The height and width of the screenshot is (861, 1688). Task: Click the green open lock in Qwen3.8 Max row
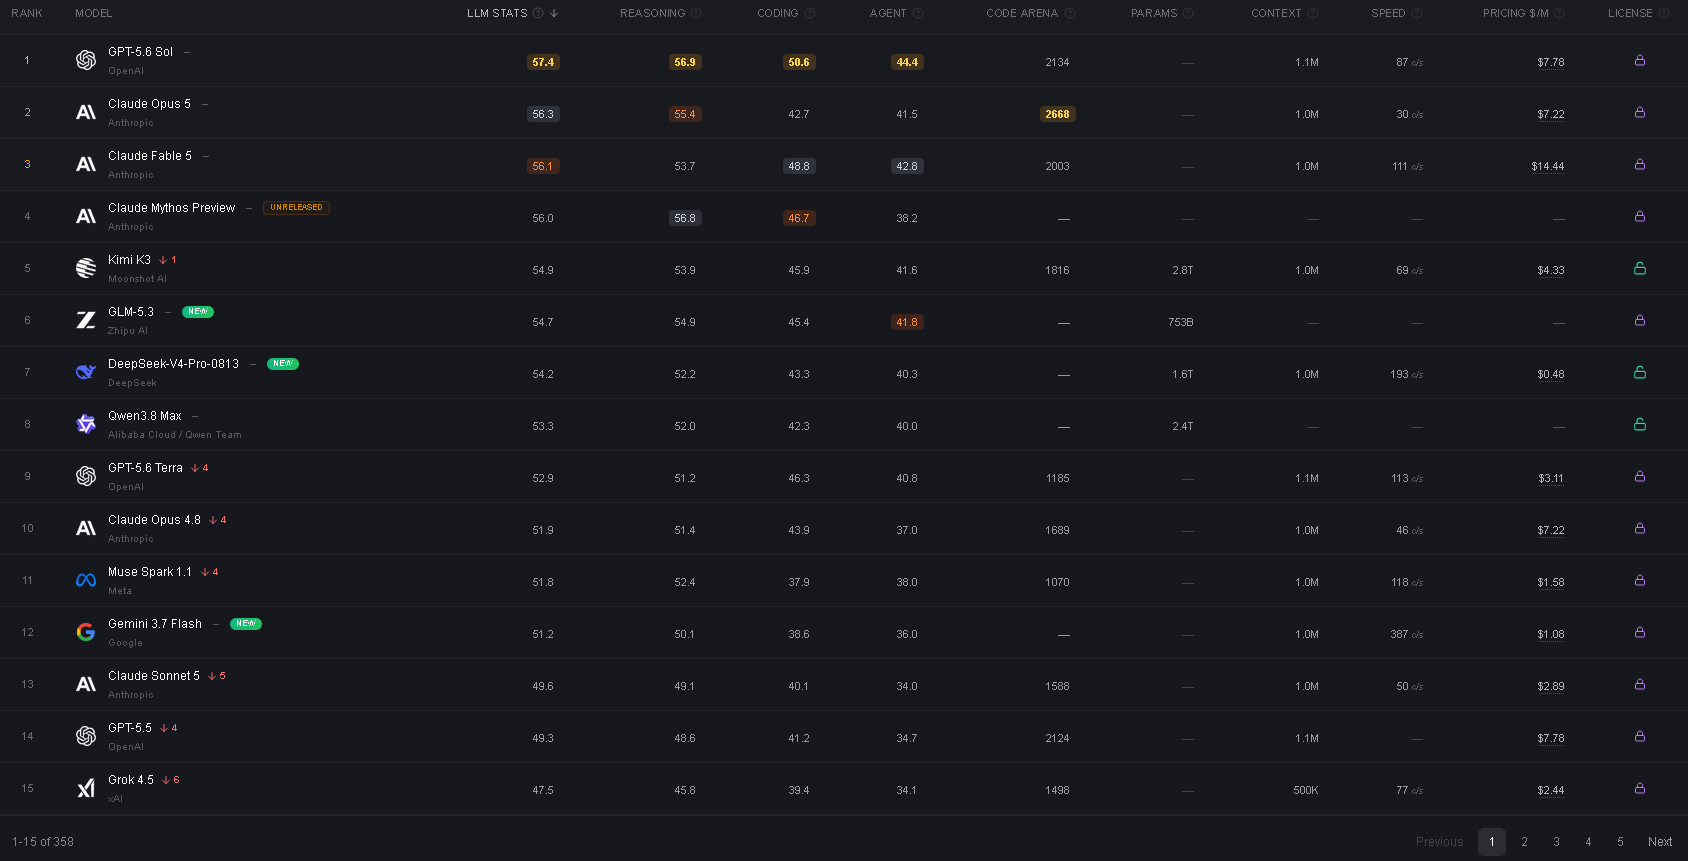pyautogui.click(x=1640, y=424)
